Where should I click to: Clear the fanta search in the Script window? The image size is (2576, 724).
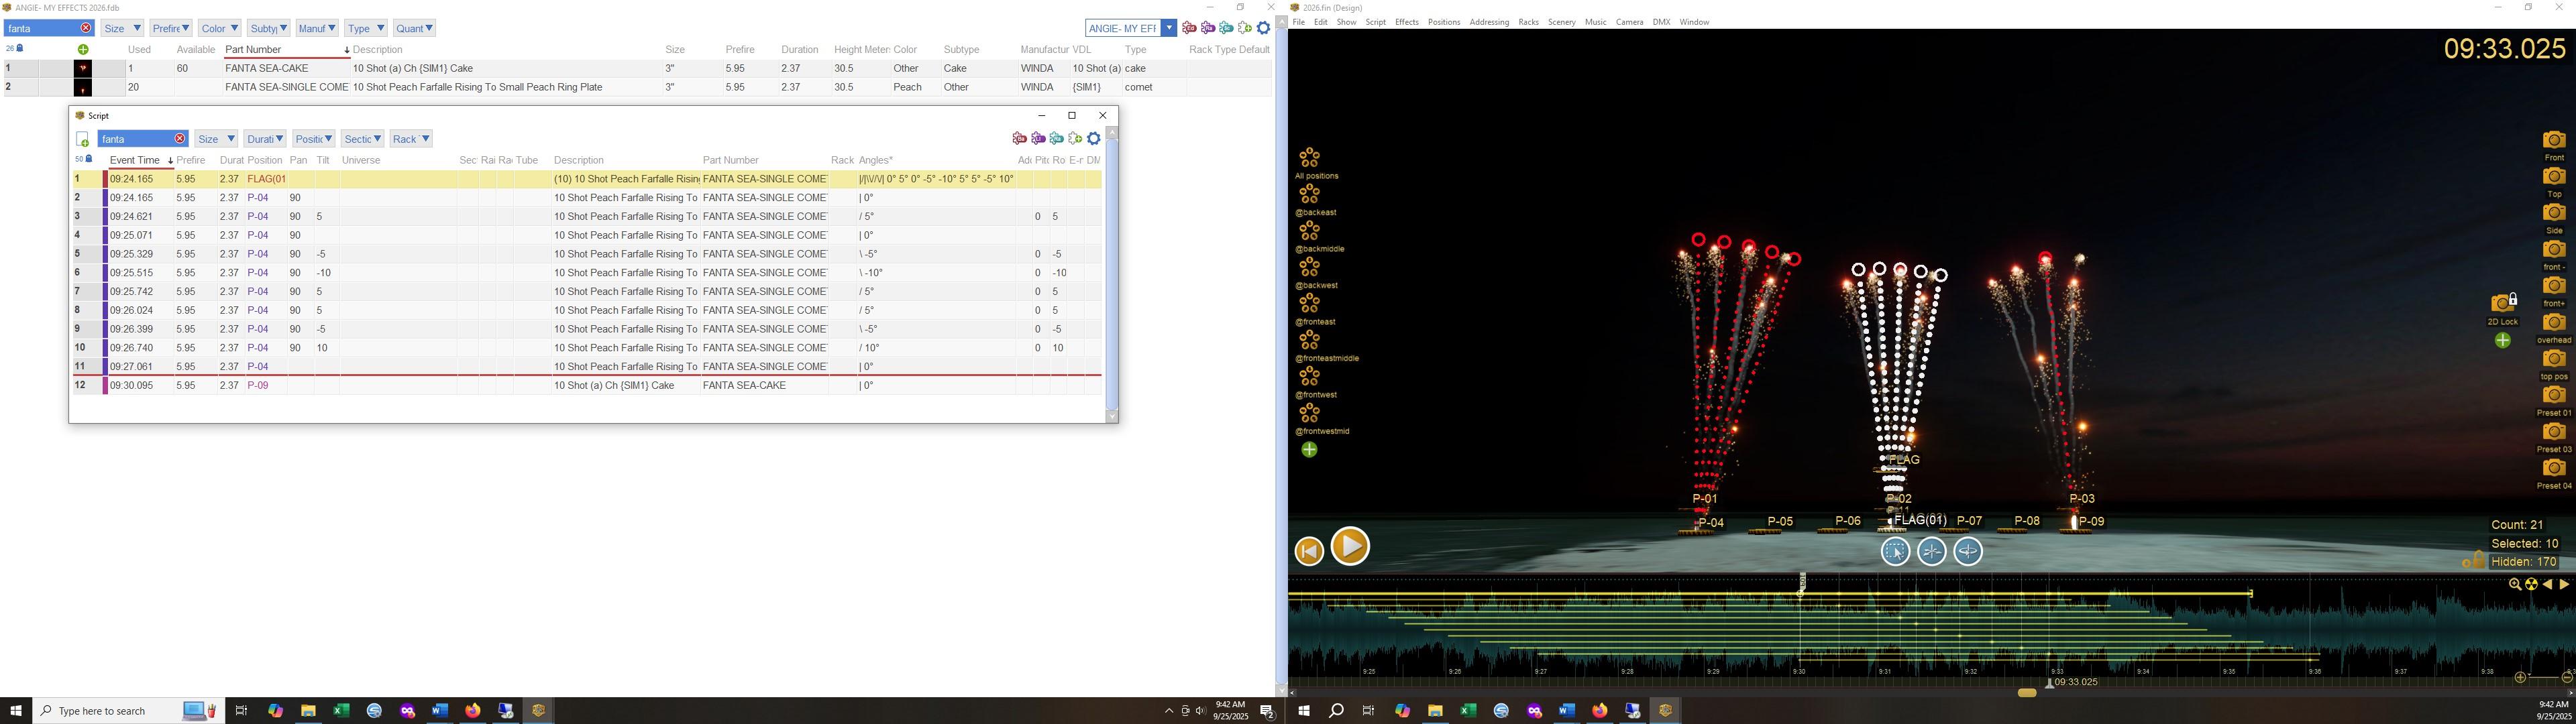[180, 139]
